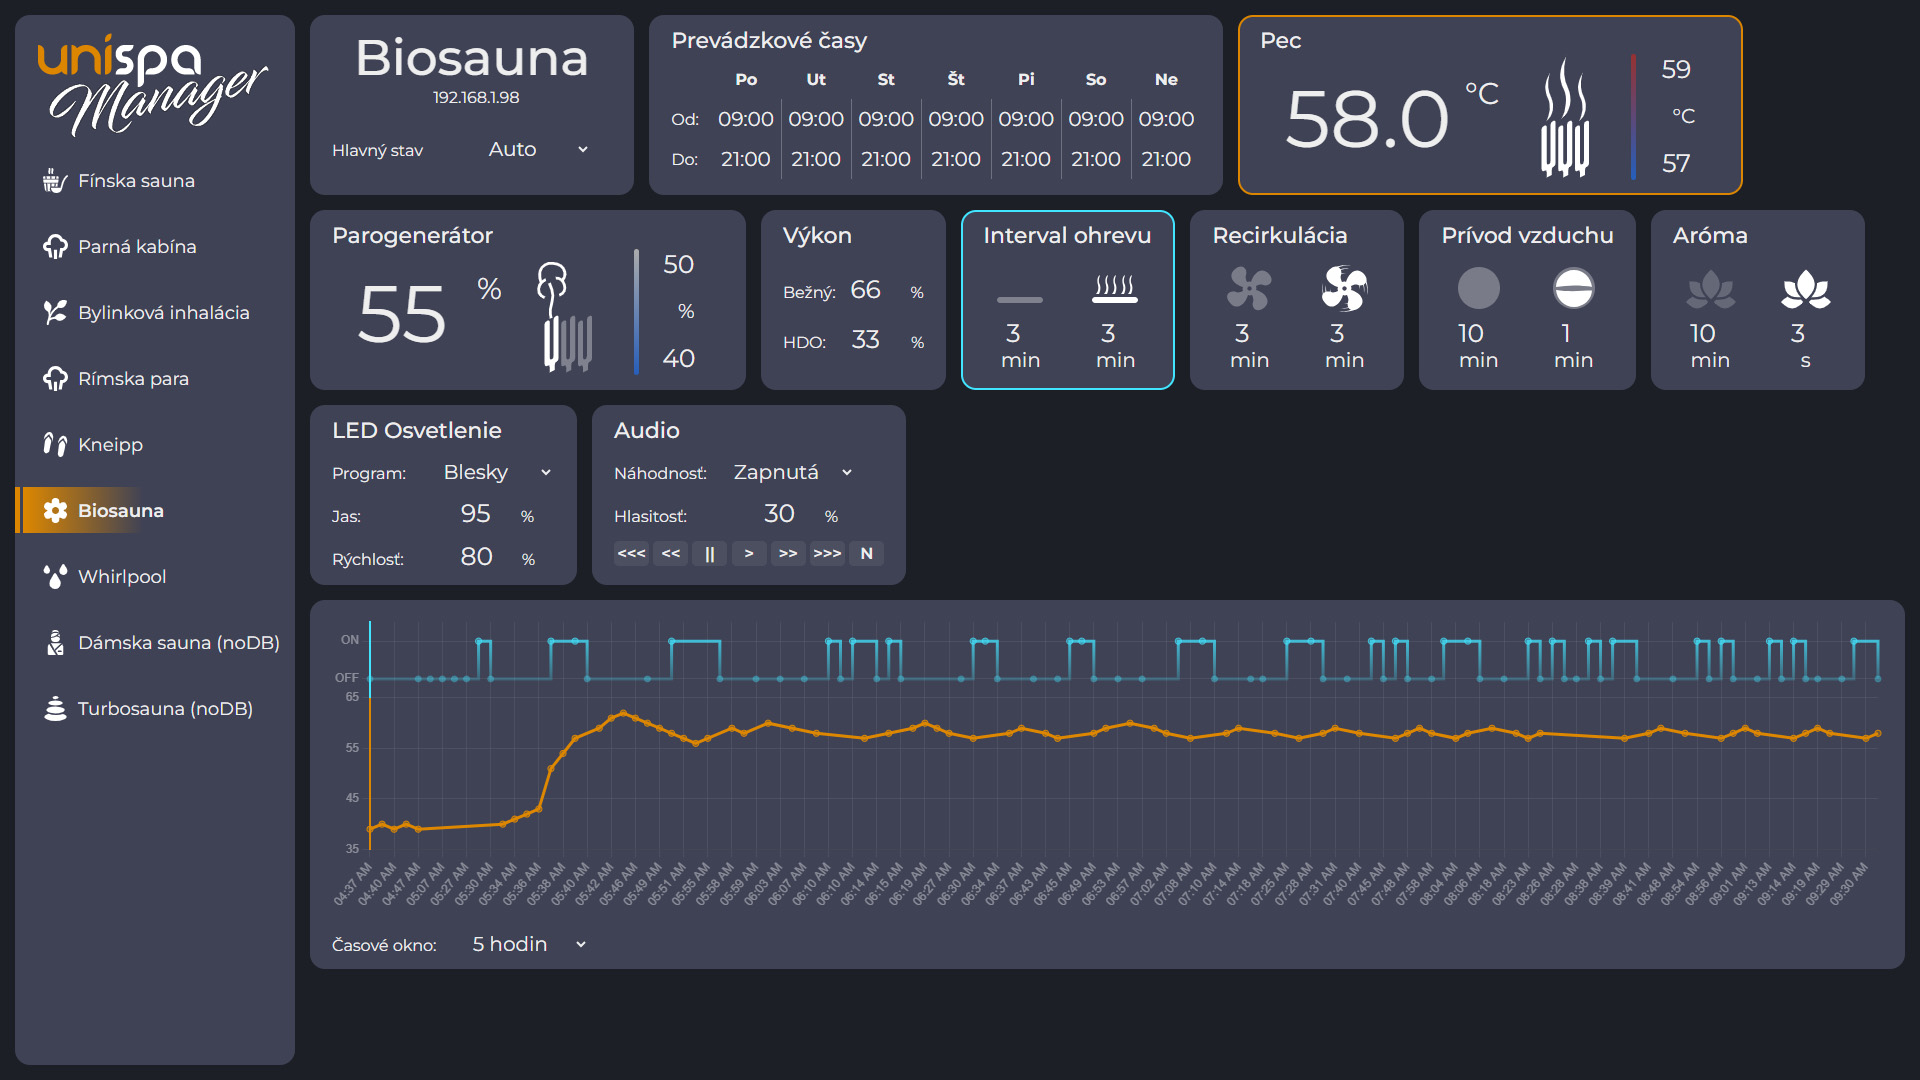This screenshot has width=1920, height=1080.
Task: Click the dimmed lotus icon in Aróma
Action: point(1710,290)
